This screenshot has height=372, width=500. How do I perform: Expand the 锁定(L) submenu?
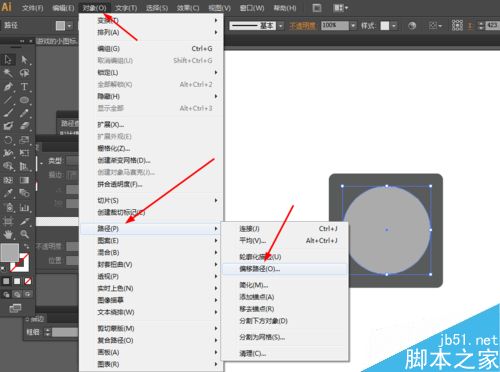[151, 72]
